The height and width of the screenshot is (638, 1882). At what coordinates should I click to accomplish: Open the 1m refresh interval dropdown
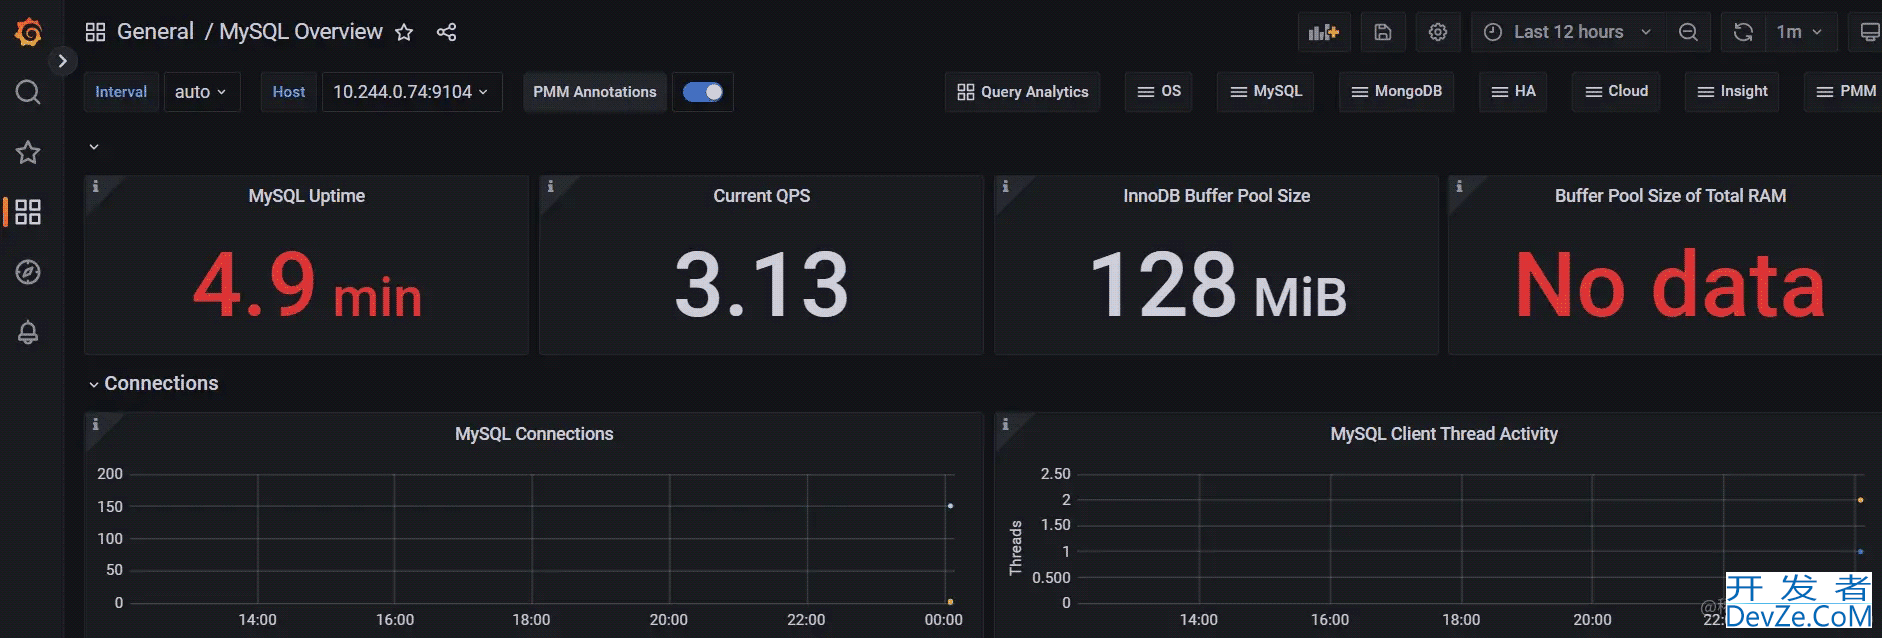coord(1800,32)
